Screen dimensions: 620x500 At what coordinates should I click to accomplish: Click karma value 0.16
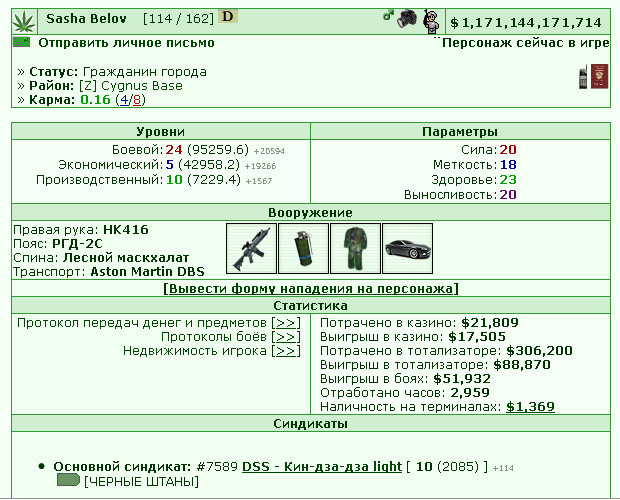click(x=95, y=100)
